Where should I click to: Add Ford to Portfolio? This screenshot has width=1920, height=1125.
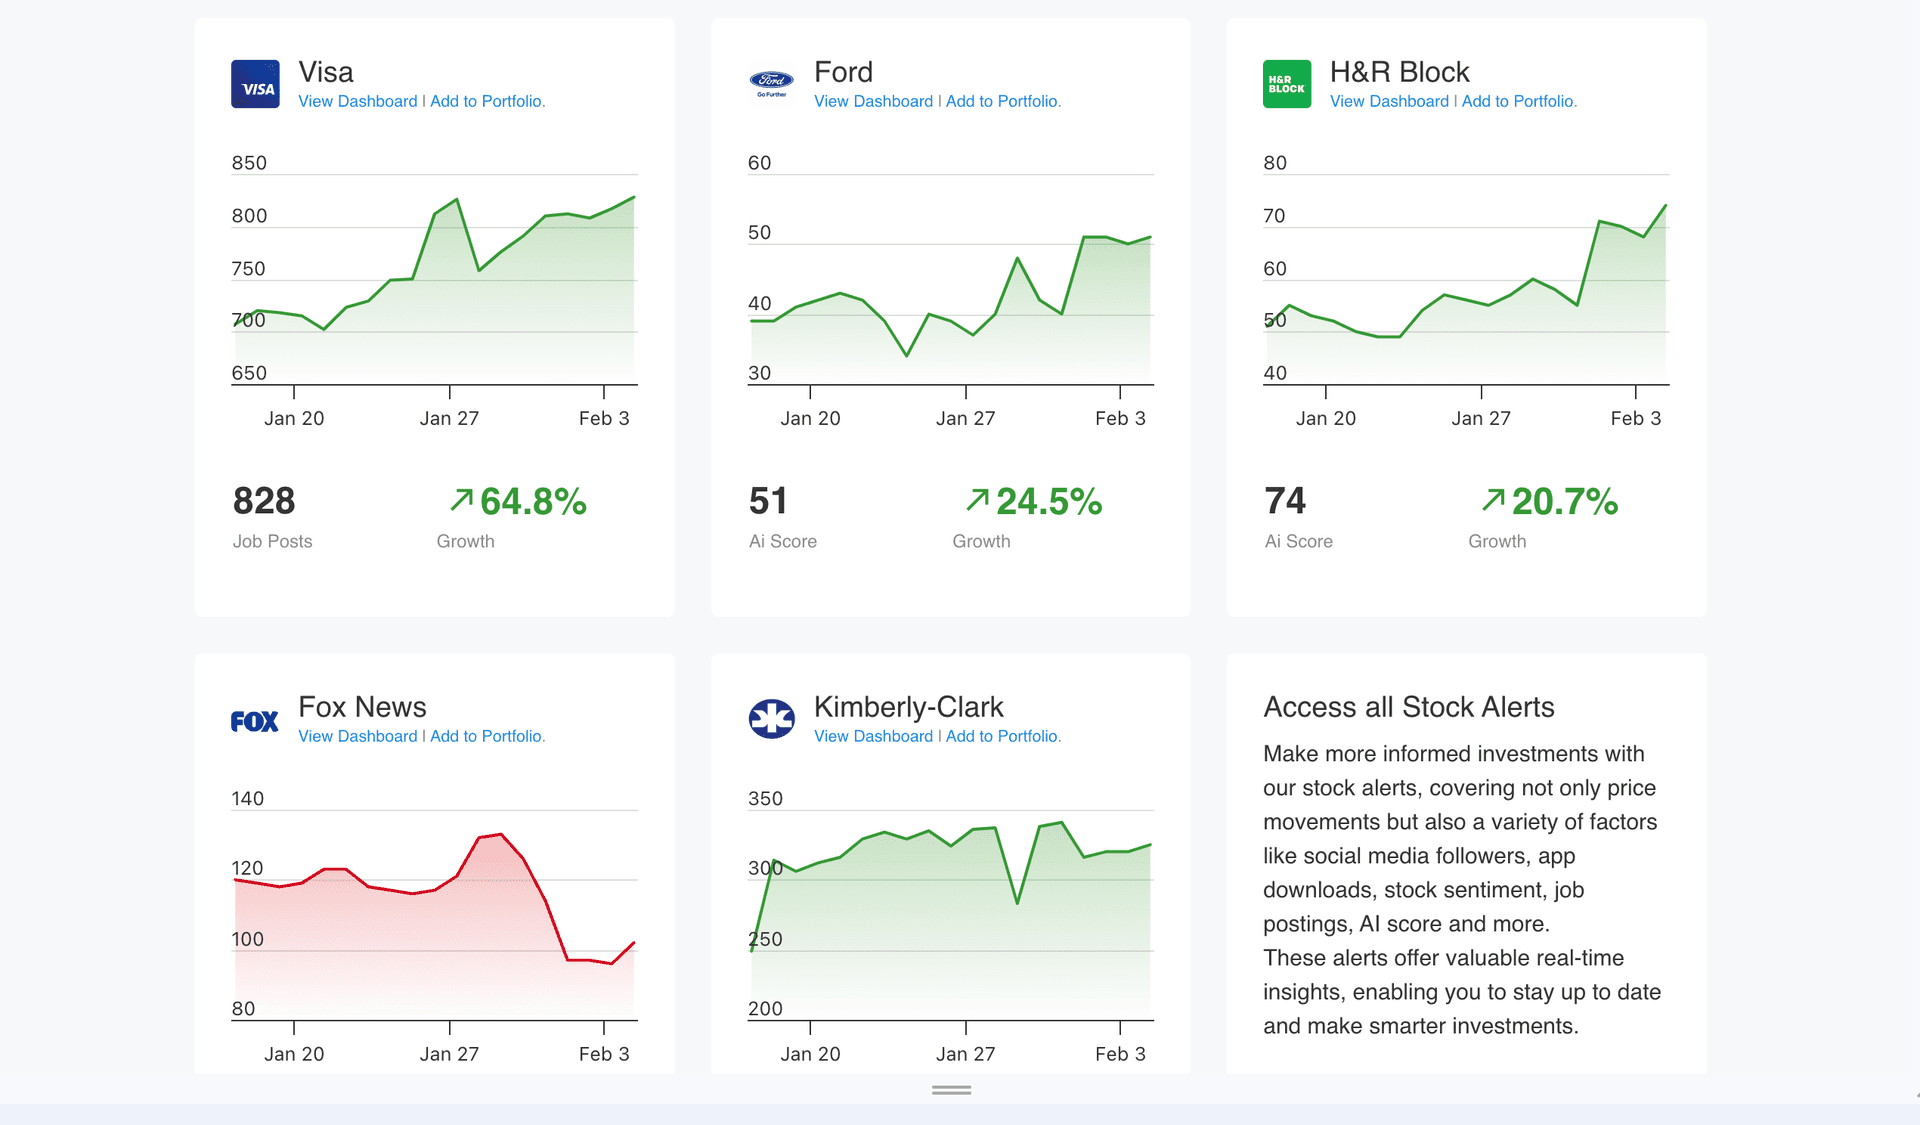click(x=1003, y=101)
